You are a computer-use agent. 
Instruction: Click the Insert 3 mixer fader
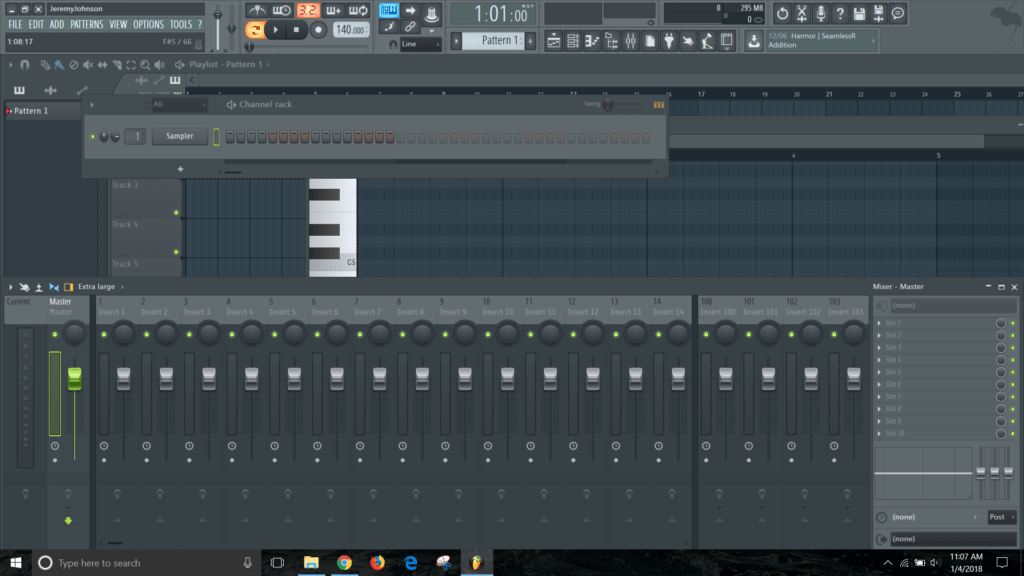[209, 379]
